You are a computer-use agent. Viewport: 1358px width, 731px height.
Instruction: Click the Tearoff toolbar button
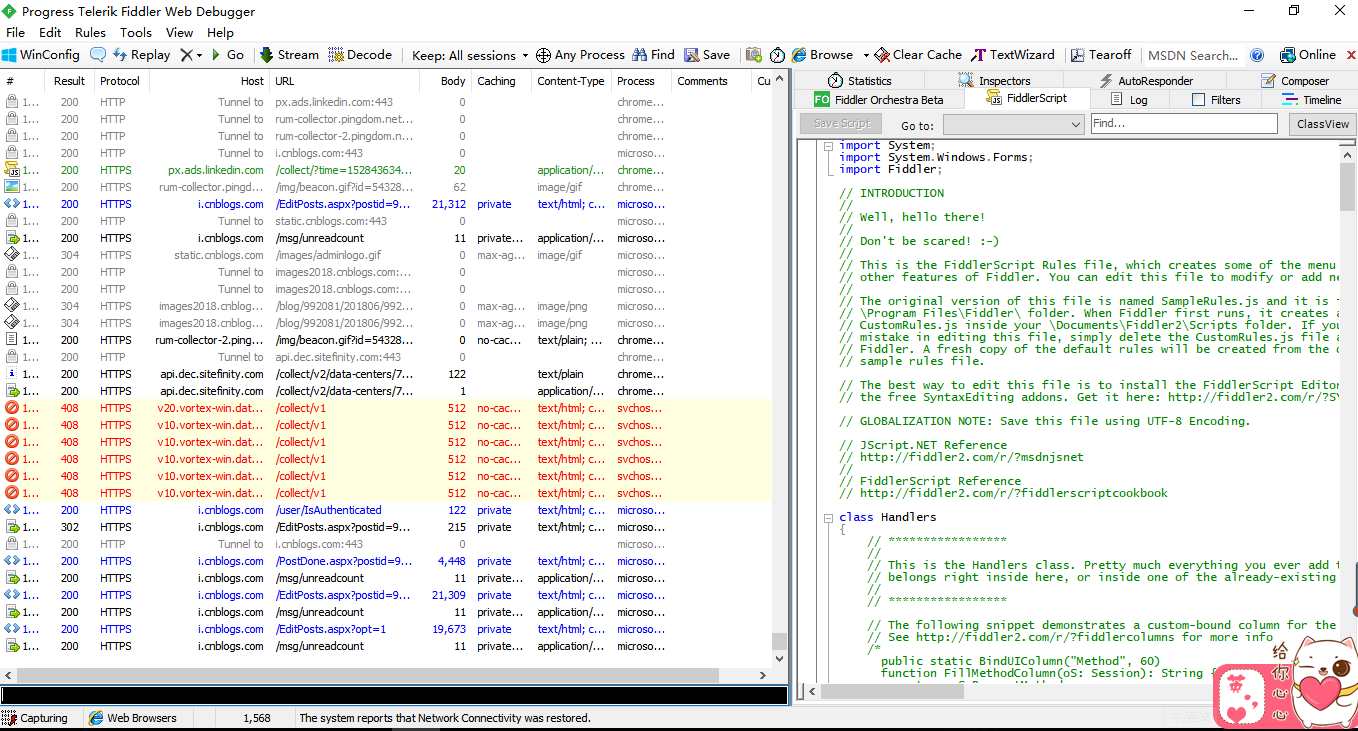coord(1100,55)
